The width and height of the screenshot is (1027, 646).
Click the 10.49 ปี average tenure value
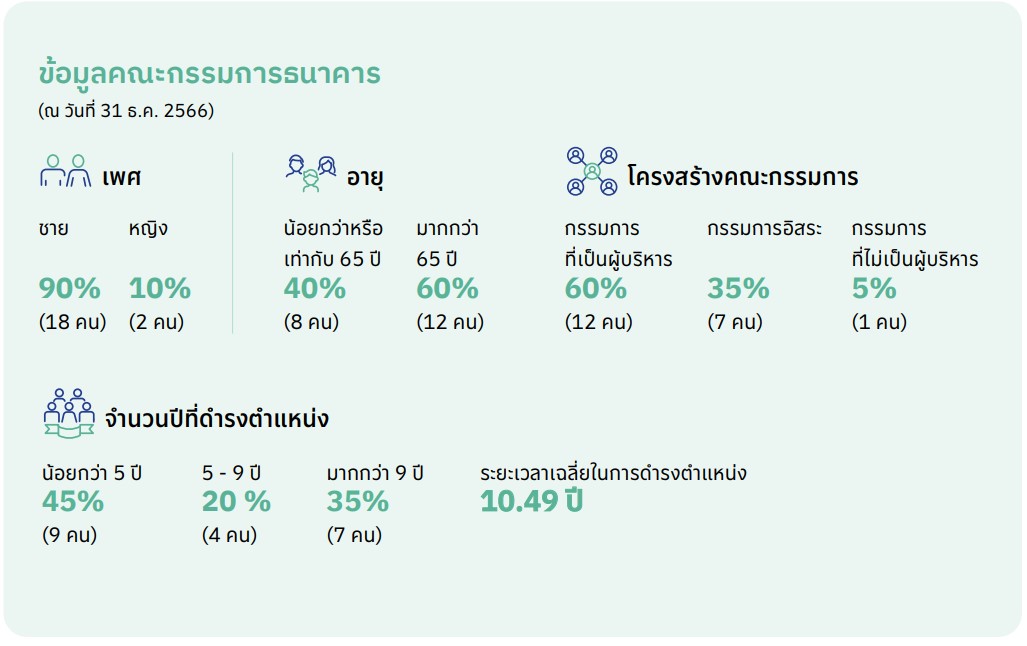point(531,501)
